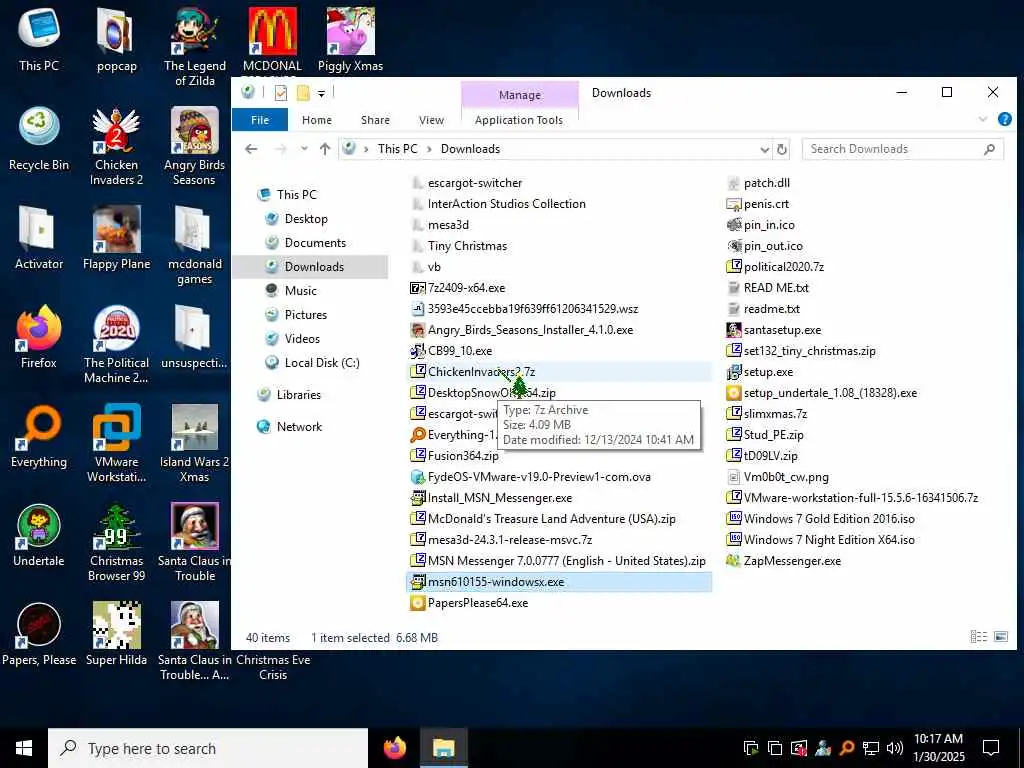Open the address bar history dropdown

(764, 150)
